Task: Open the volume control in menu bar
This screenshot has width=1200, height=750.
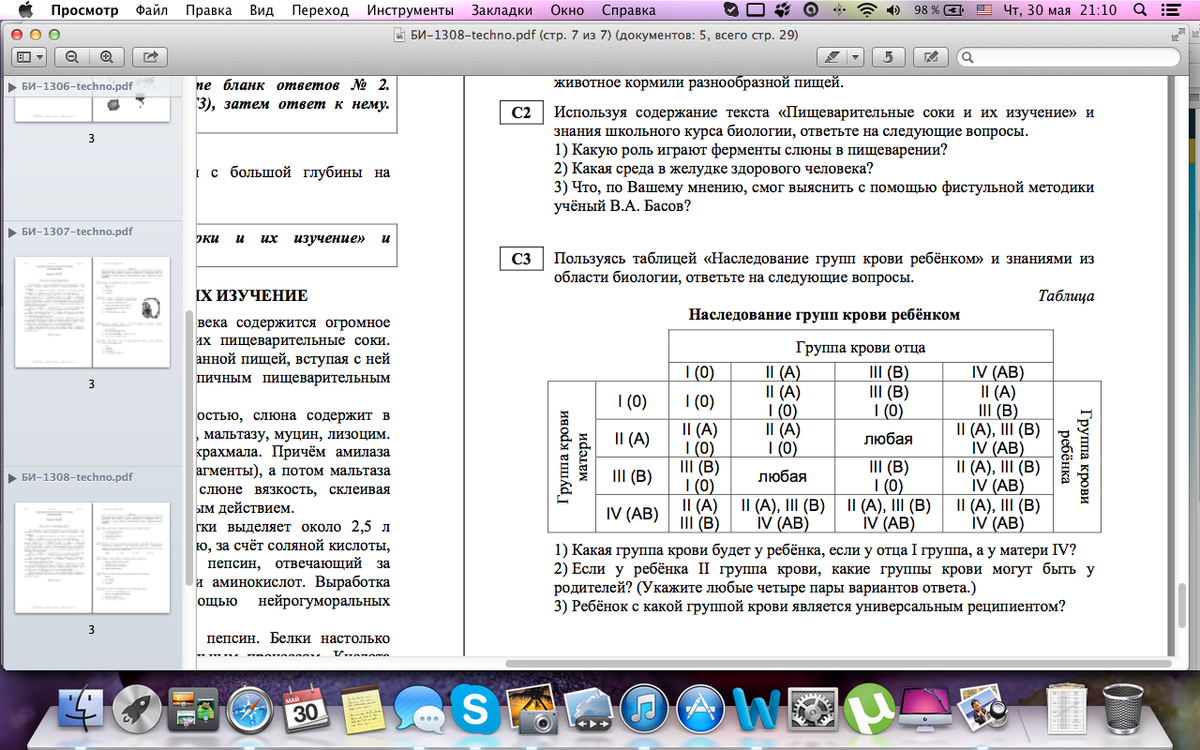Action: (x=892, y=10)
